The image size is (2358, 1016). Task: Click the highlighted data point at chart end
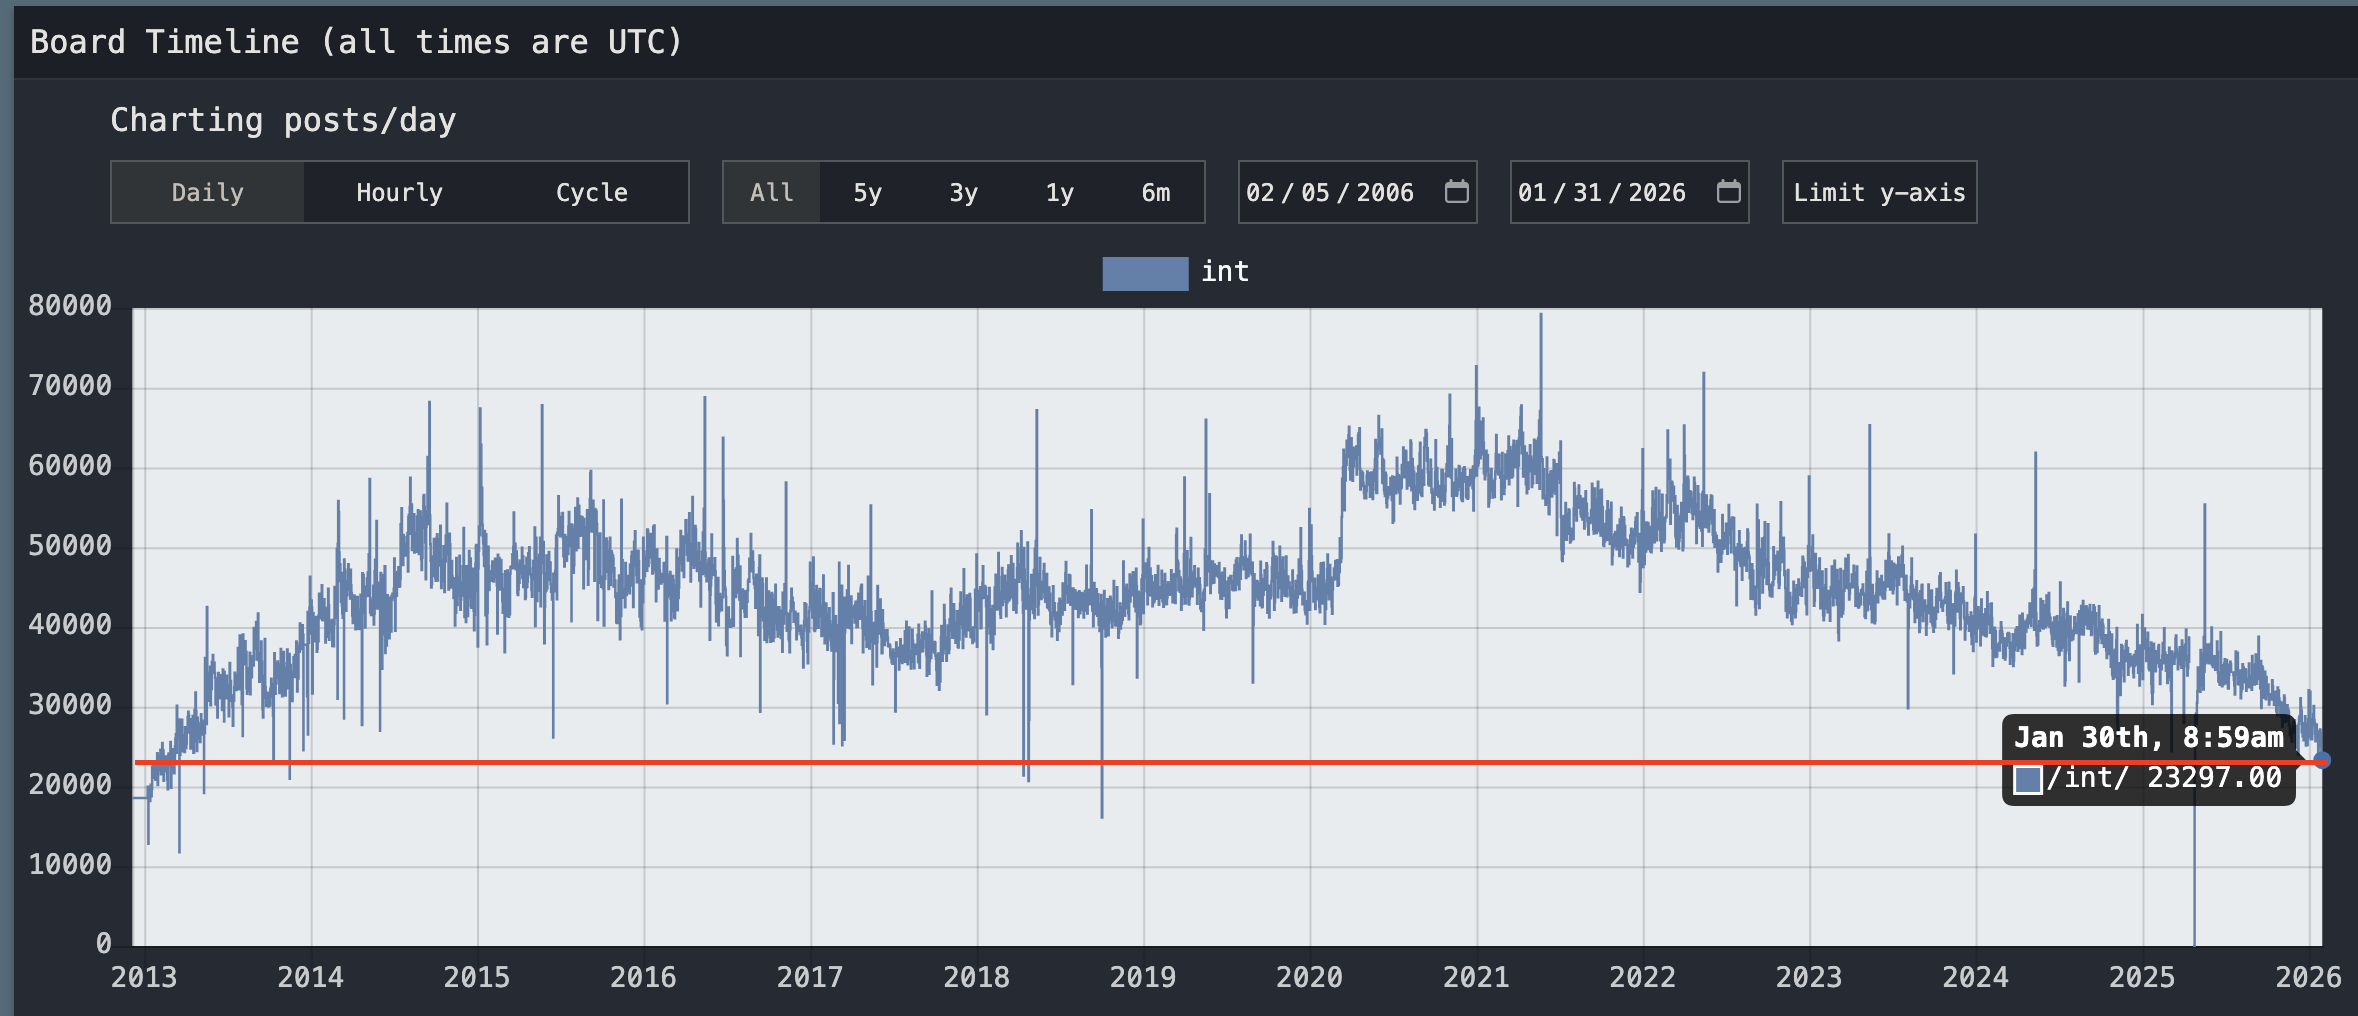click(x=2322, y=761)
